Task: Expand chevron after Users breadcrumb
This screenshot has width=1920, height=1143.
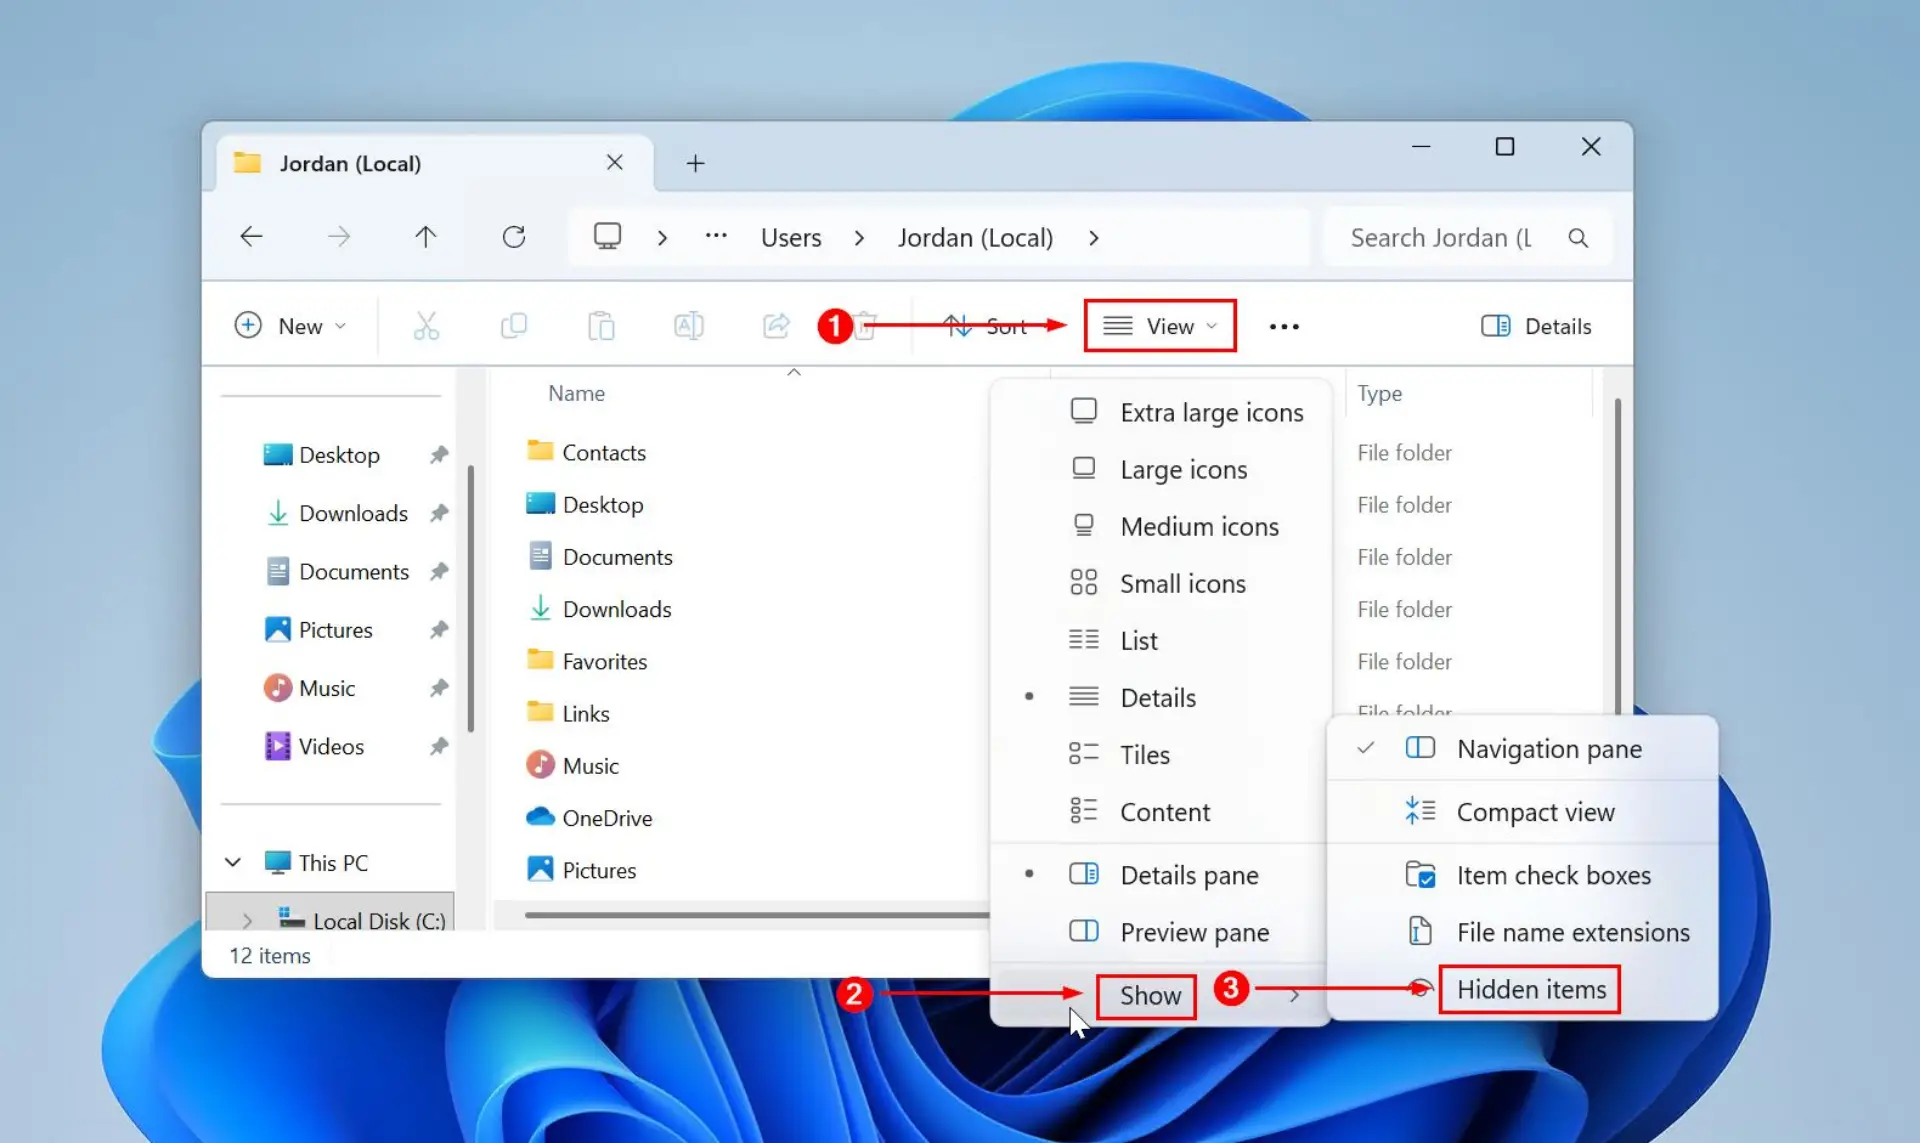Action: (859, 238)
